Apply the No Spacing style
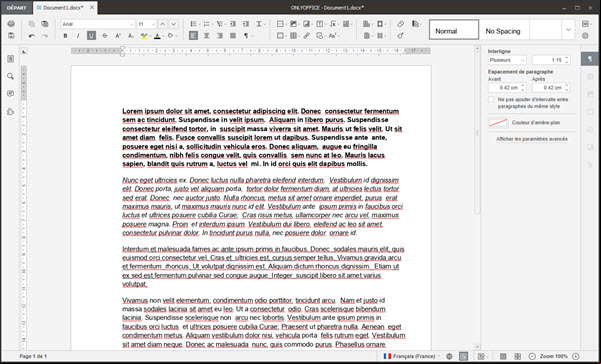Viewport: 601px width, 364px height. tap(504, 31)
